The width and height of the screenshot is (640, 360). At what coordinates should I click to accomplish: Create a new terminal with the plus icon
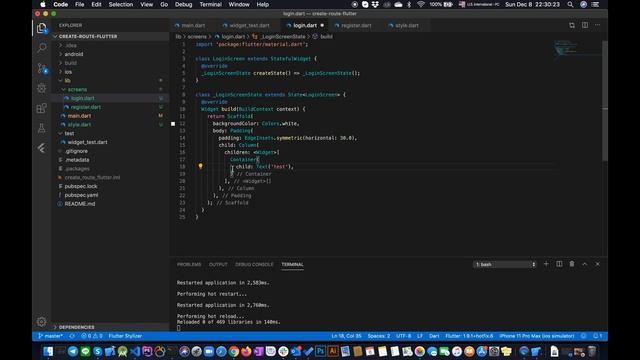click(546, 264)
